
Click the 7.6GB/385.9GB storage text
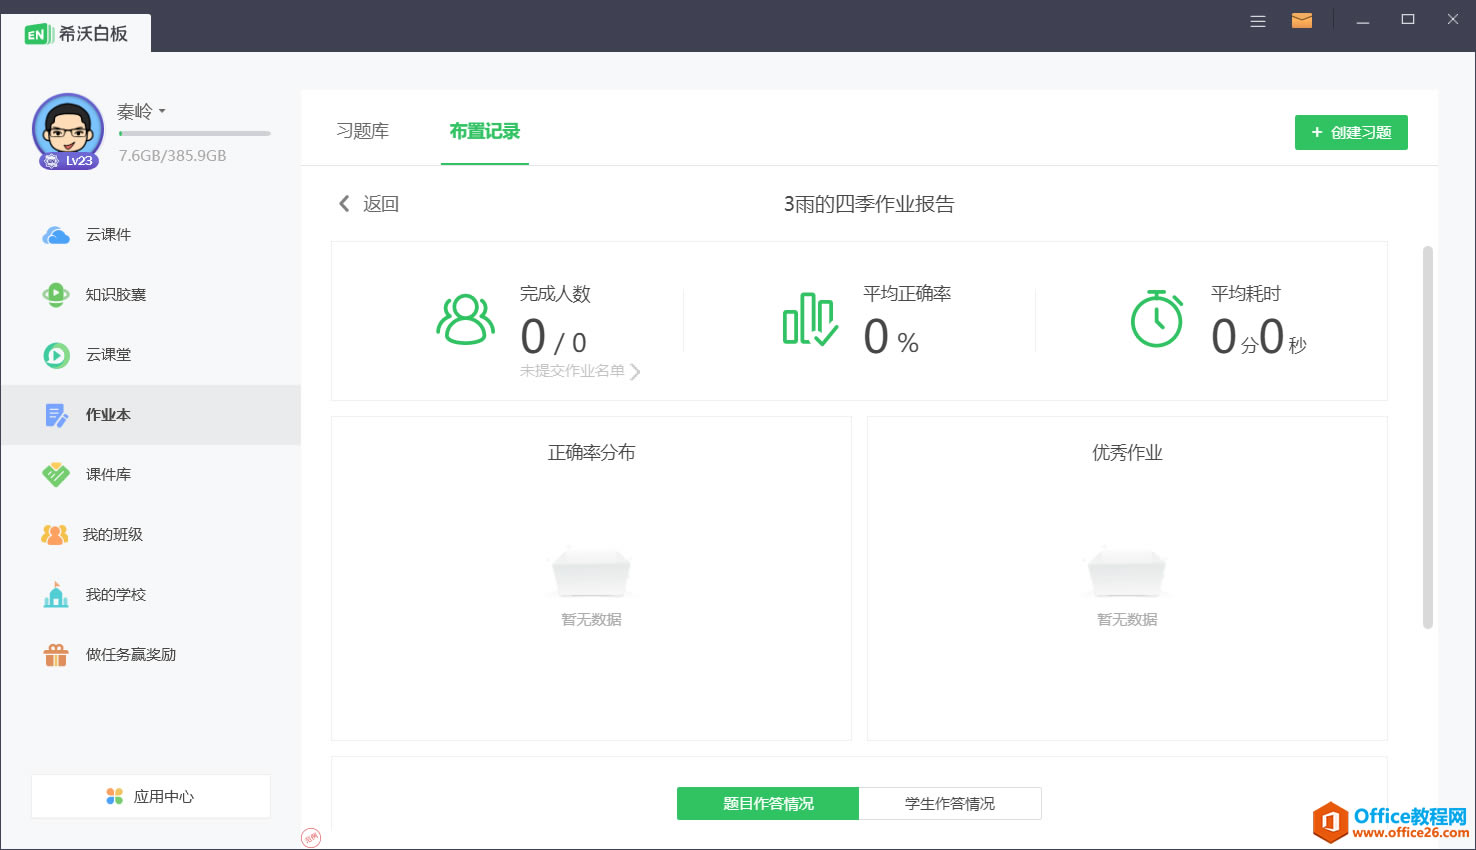click(172, 156)
